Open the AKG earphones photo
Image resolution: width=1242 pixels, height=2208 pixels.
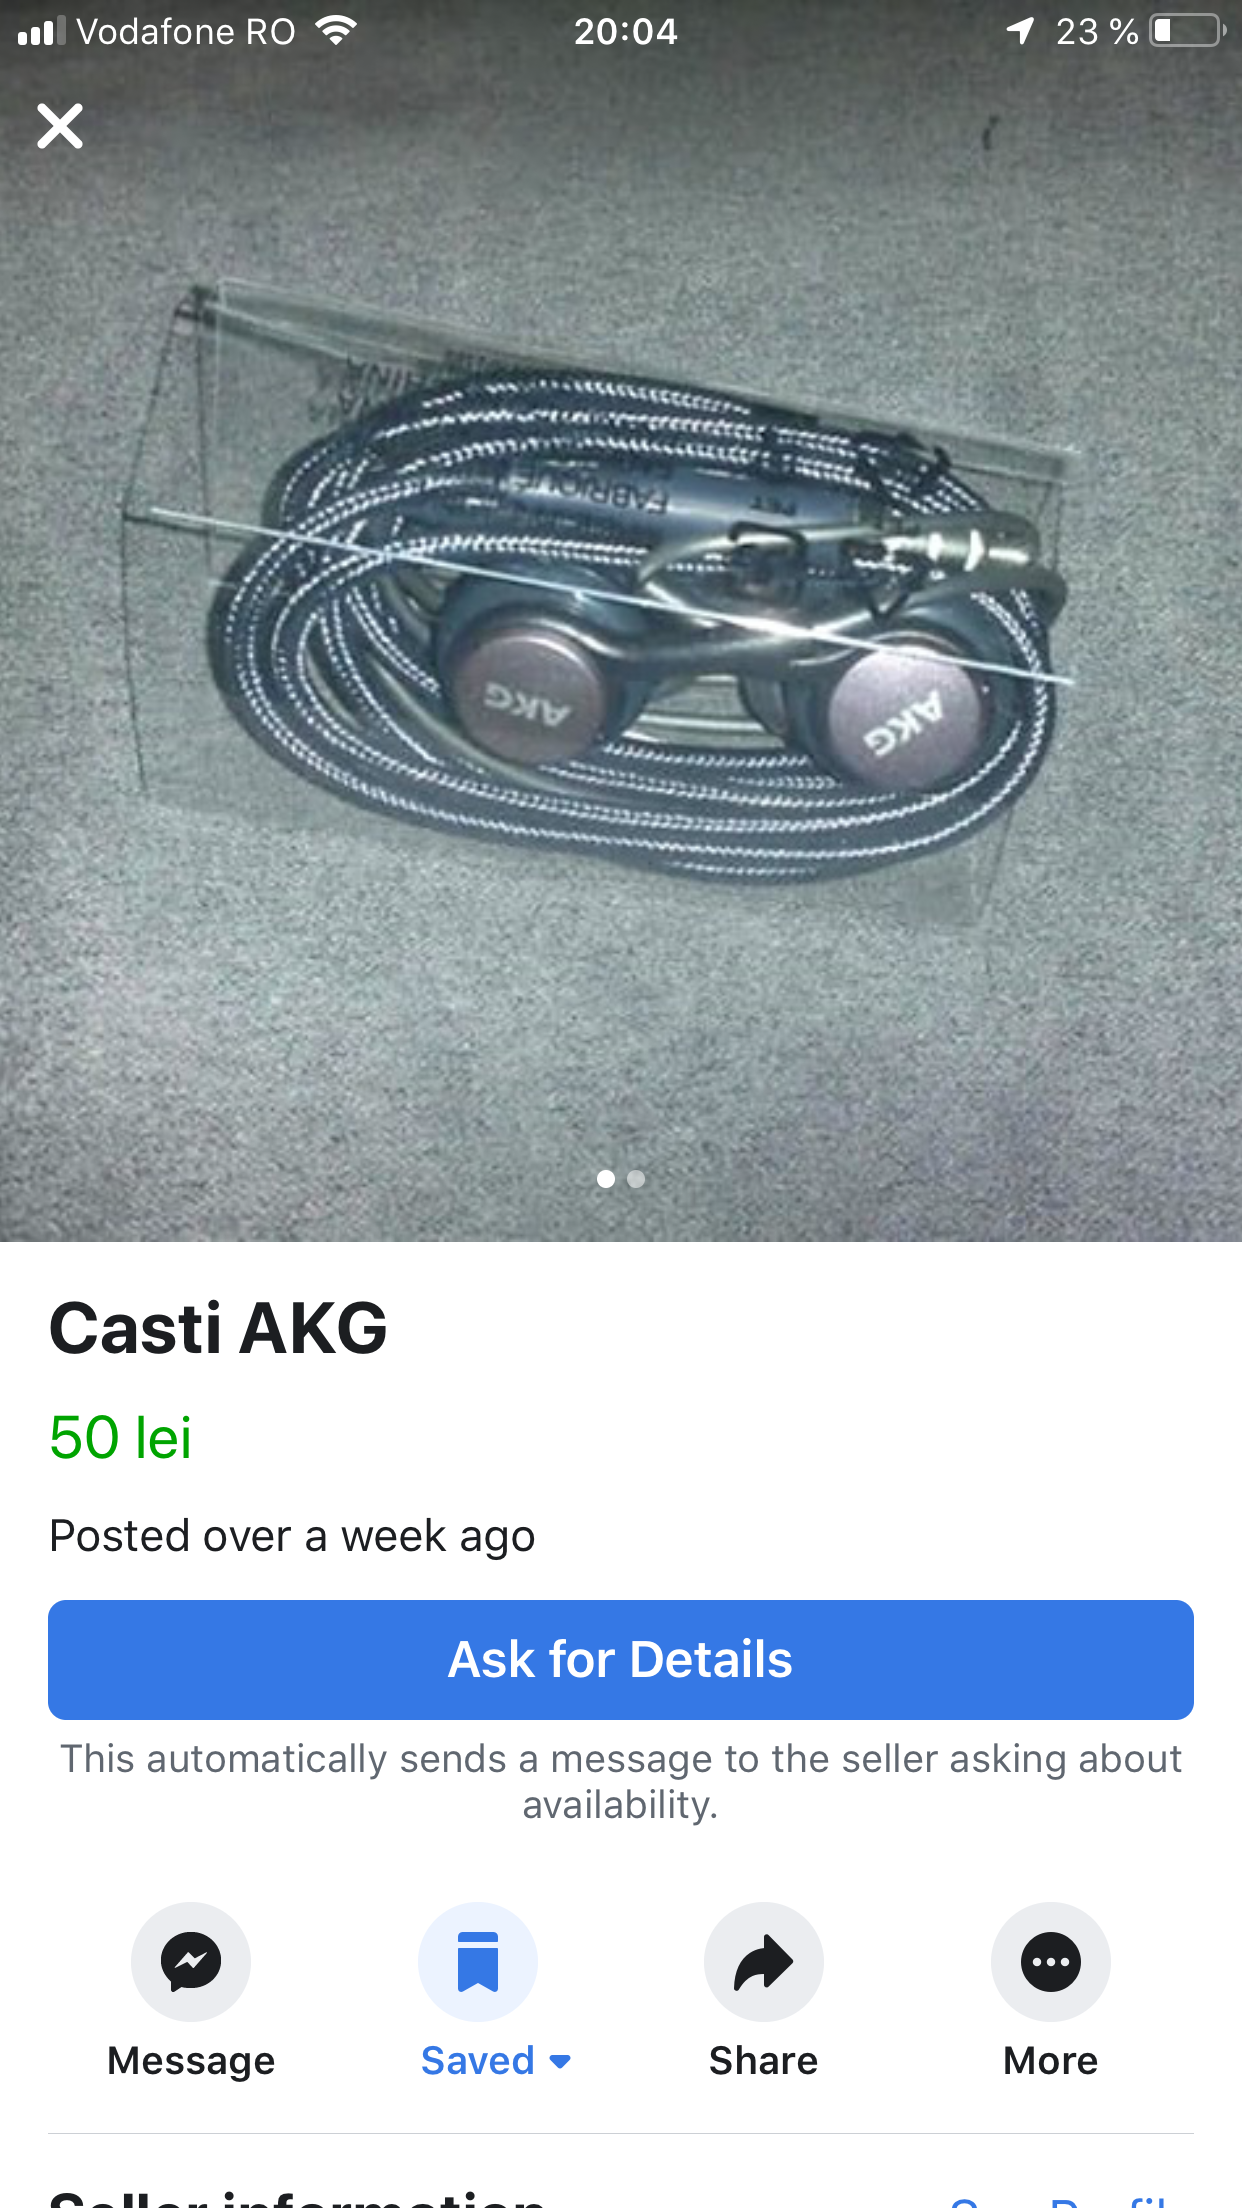[x=621, y=640]
